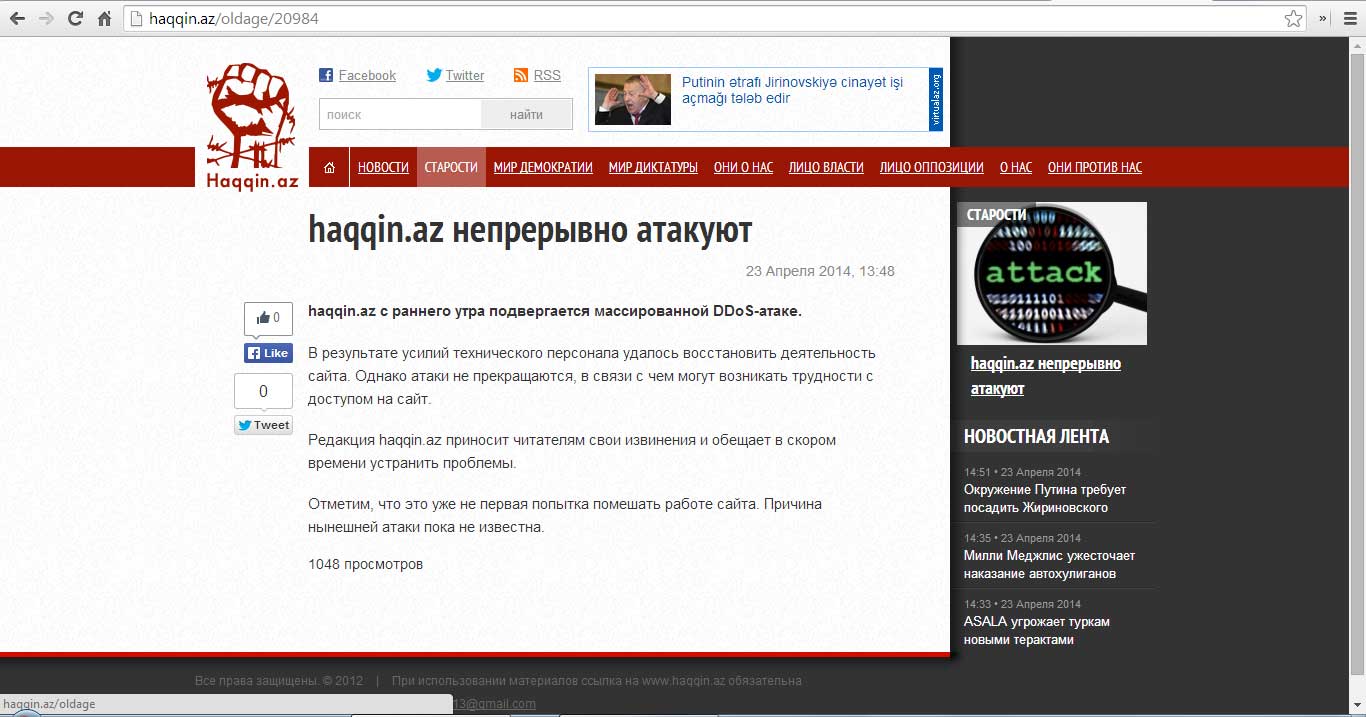Click the timestamp 14:51 • 23 Апреля 2014
Viewport: 1366px width, 717px height.
[x=1022, y=472]
